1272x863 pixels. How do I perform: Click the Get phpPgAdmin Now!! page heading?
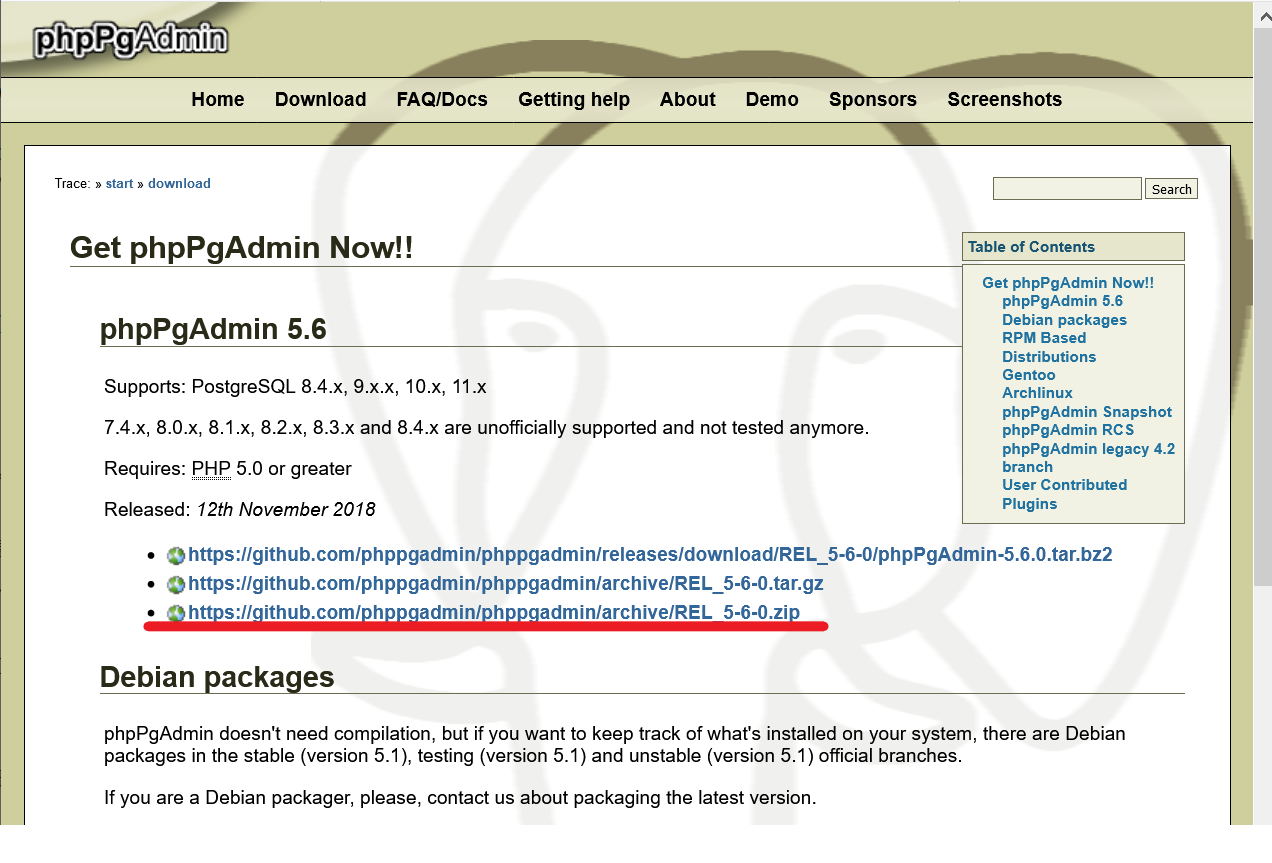click(x=241, y=248)
